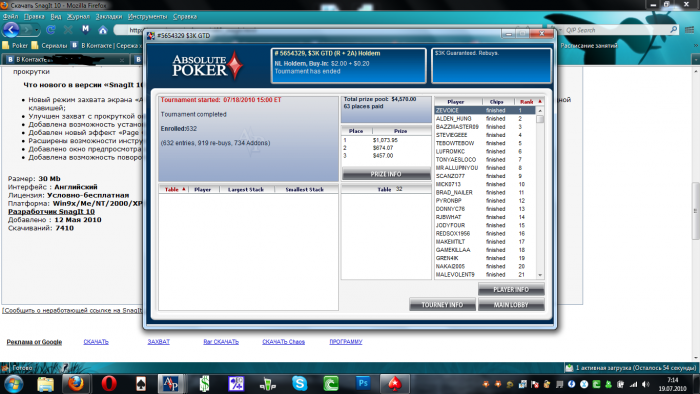Click the PRIZE INFO button

coord(386,174)
